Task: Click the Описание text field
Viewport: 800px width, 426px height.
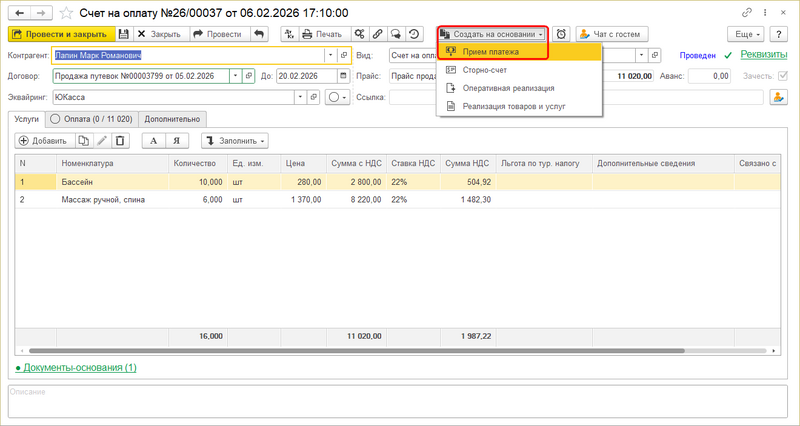Action: [400, 401]
